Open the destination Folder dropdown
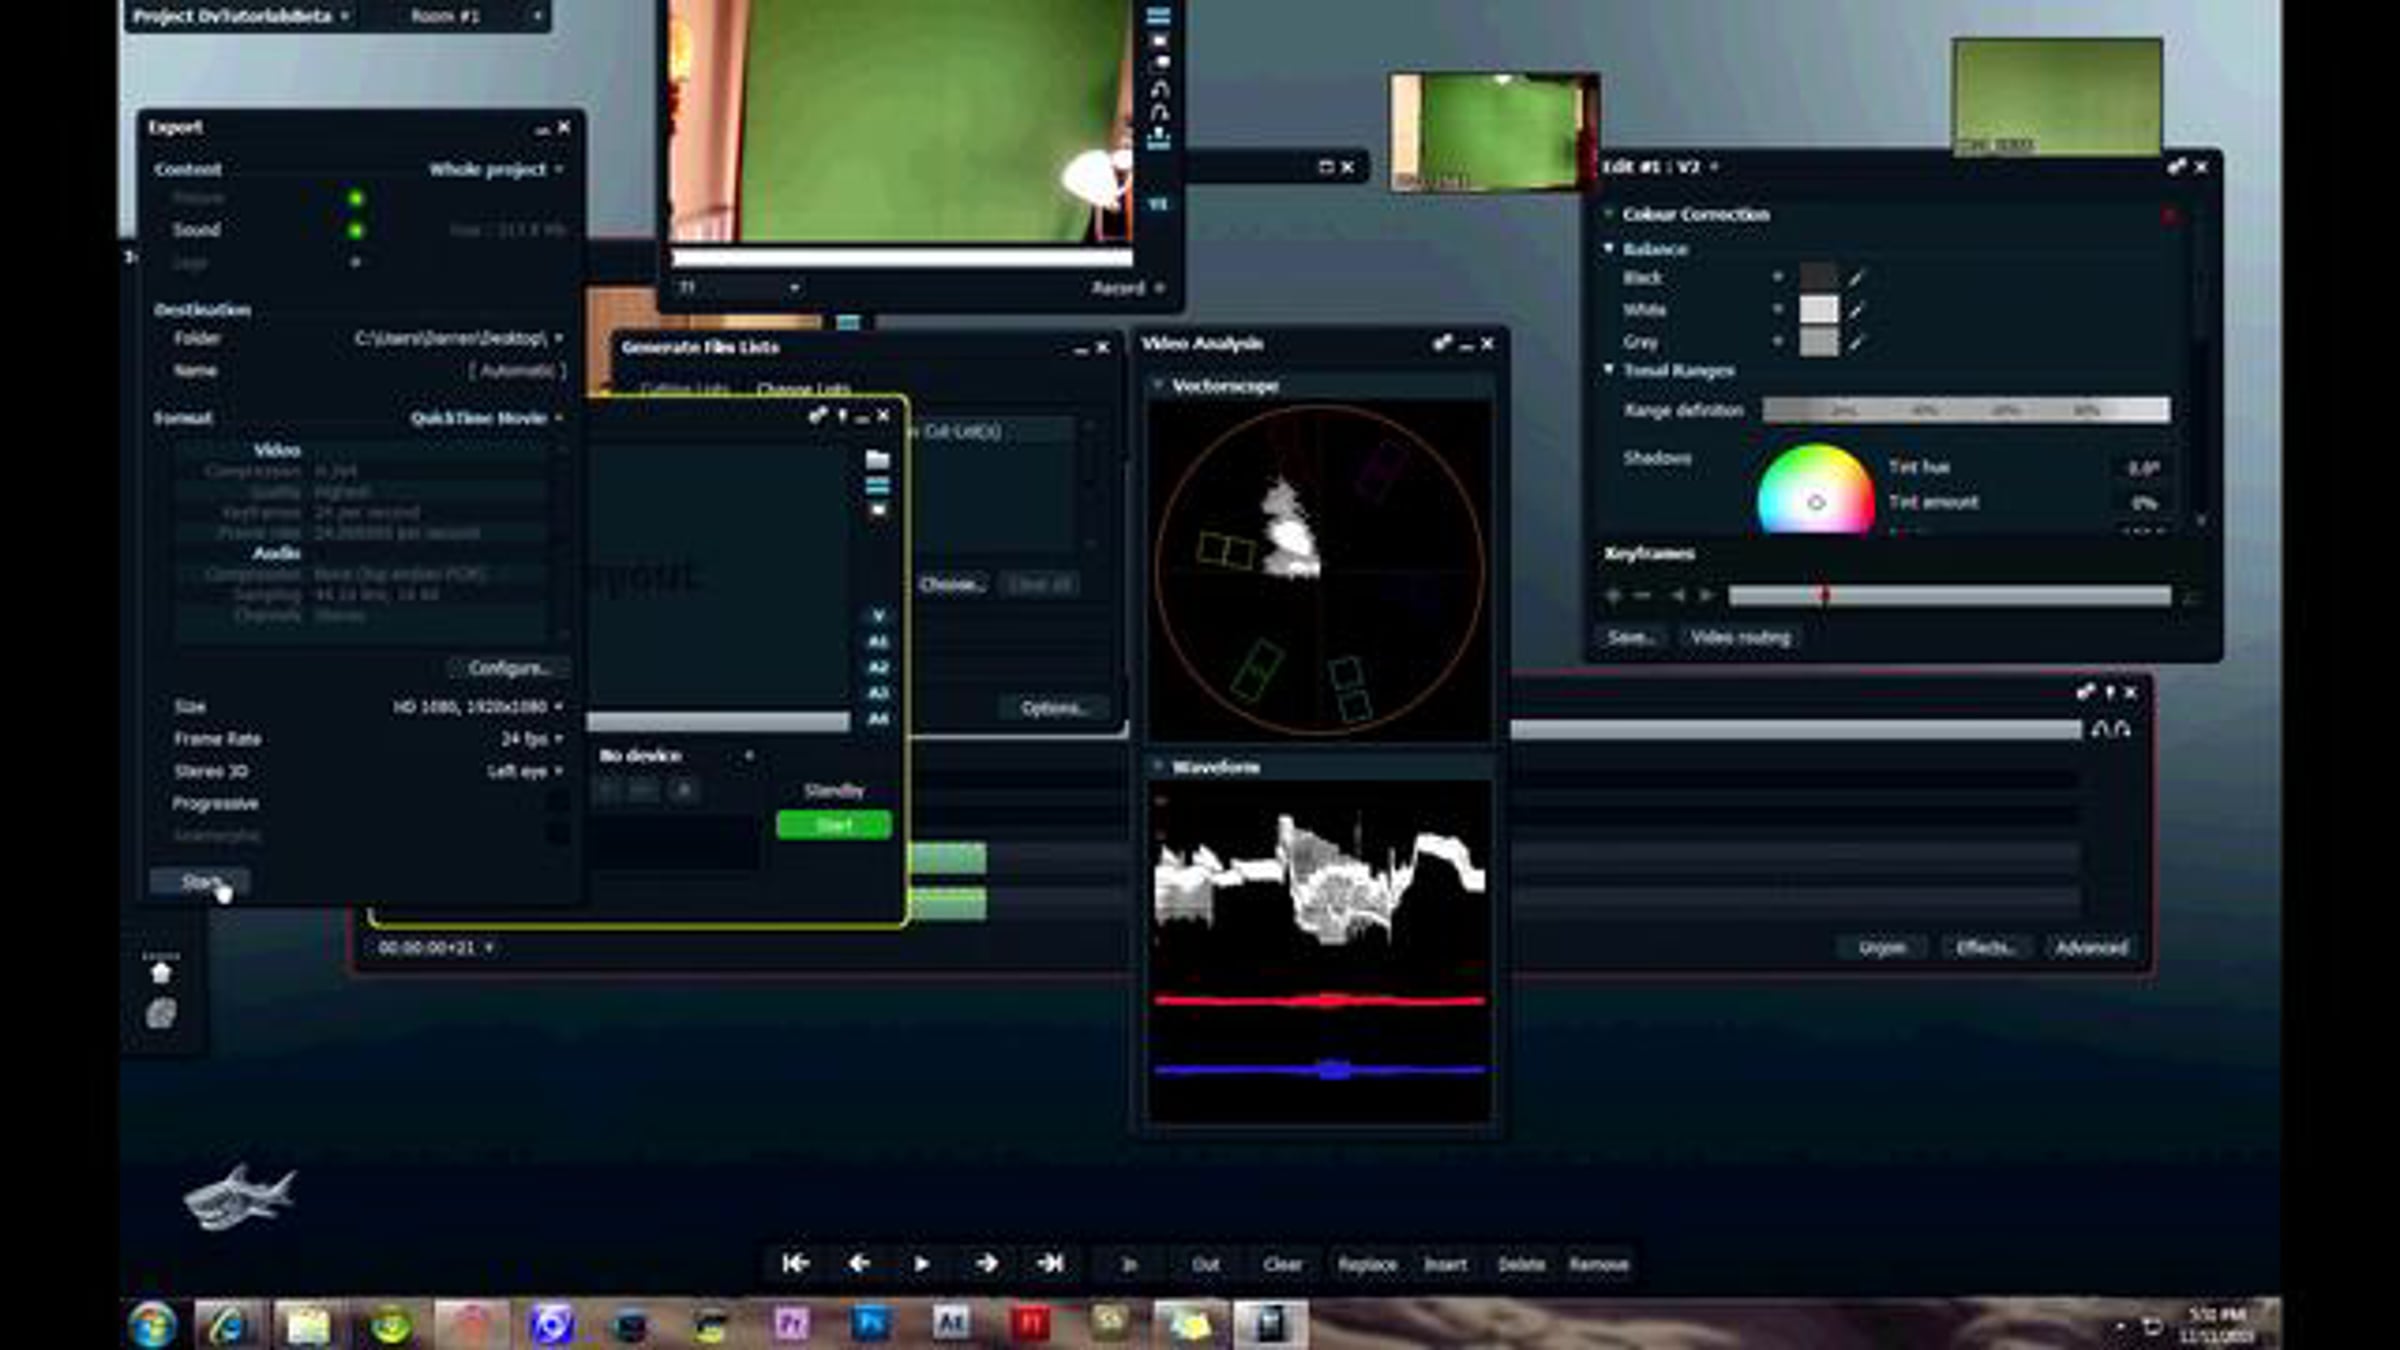Image resolution: width=2400 pixels, height=1350 pixels. [x=459, y=338]
